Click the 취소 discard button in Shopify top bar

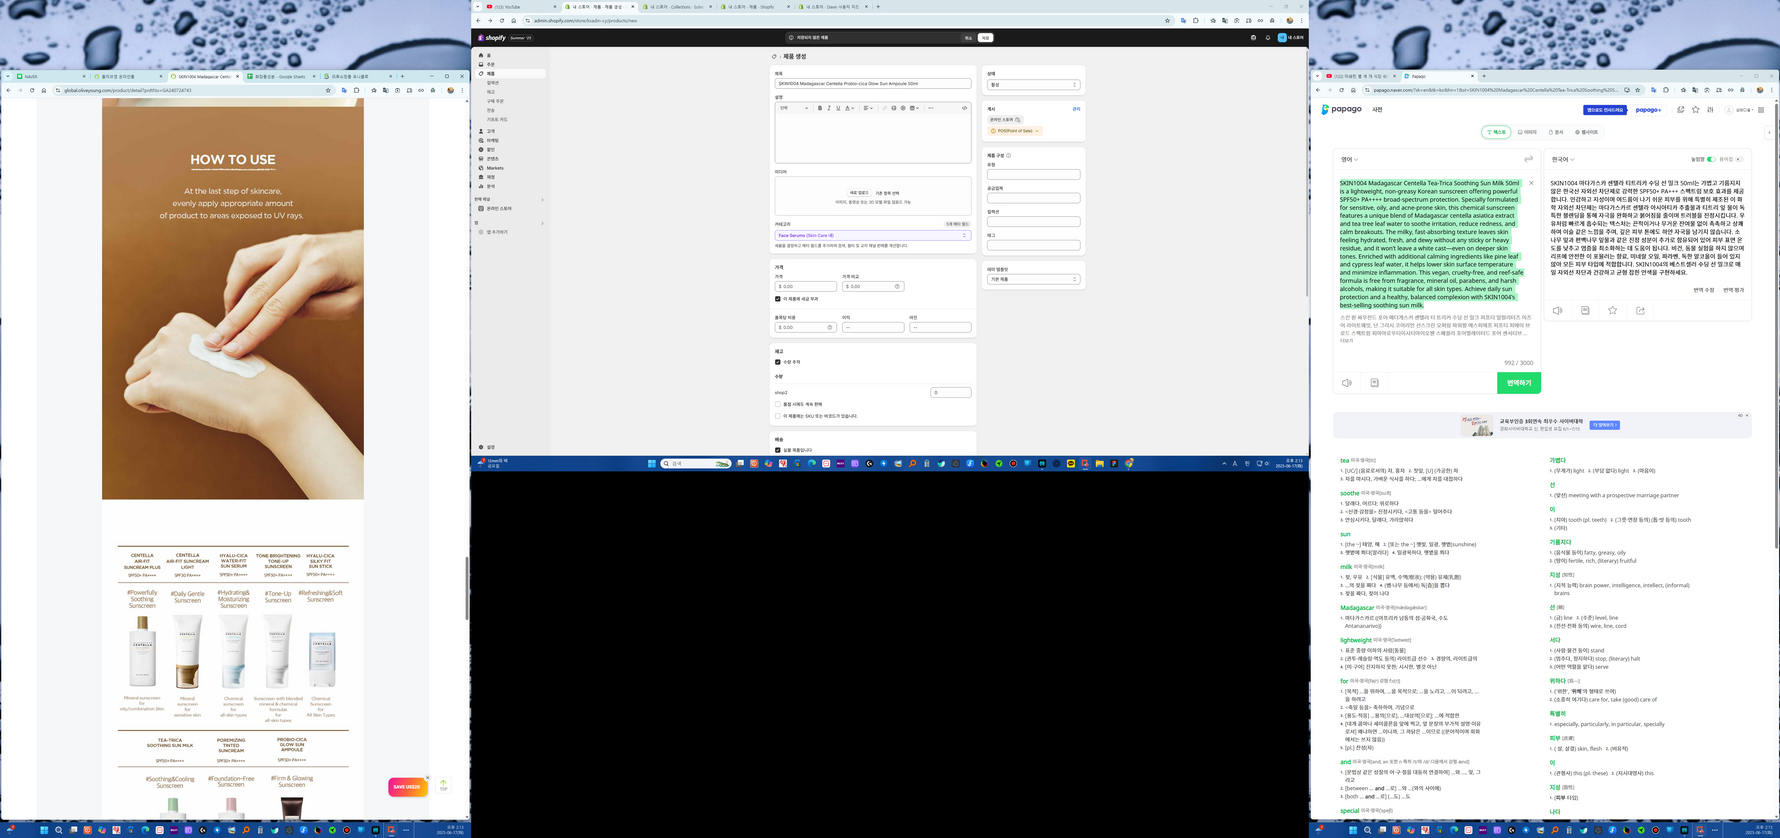[x=968, y=37]
